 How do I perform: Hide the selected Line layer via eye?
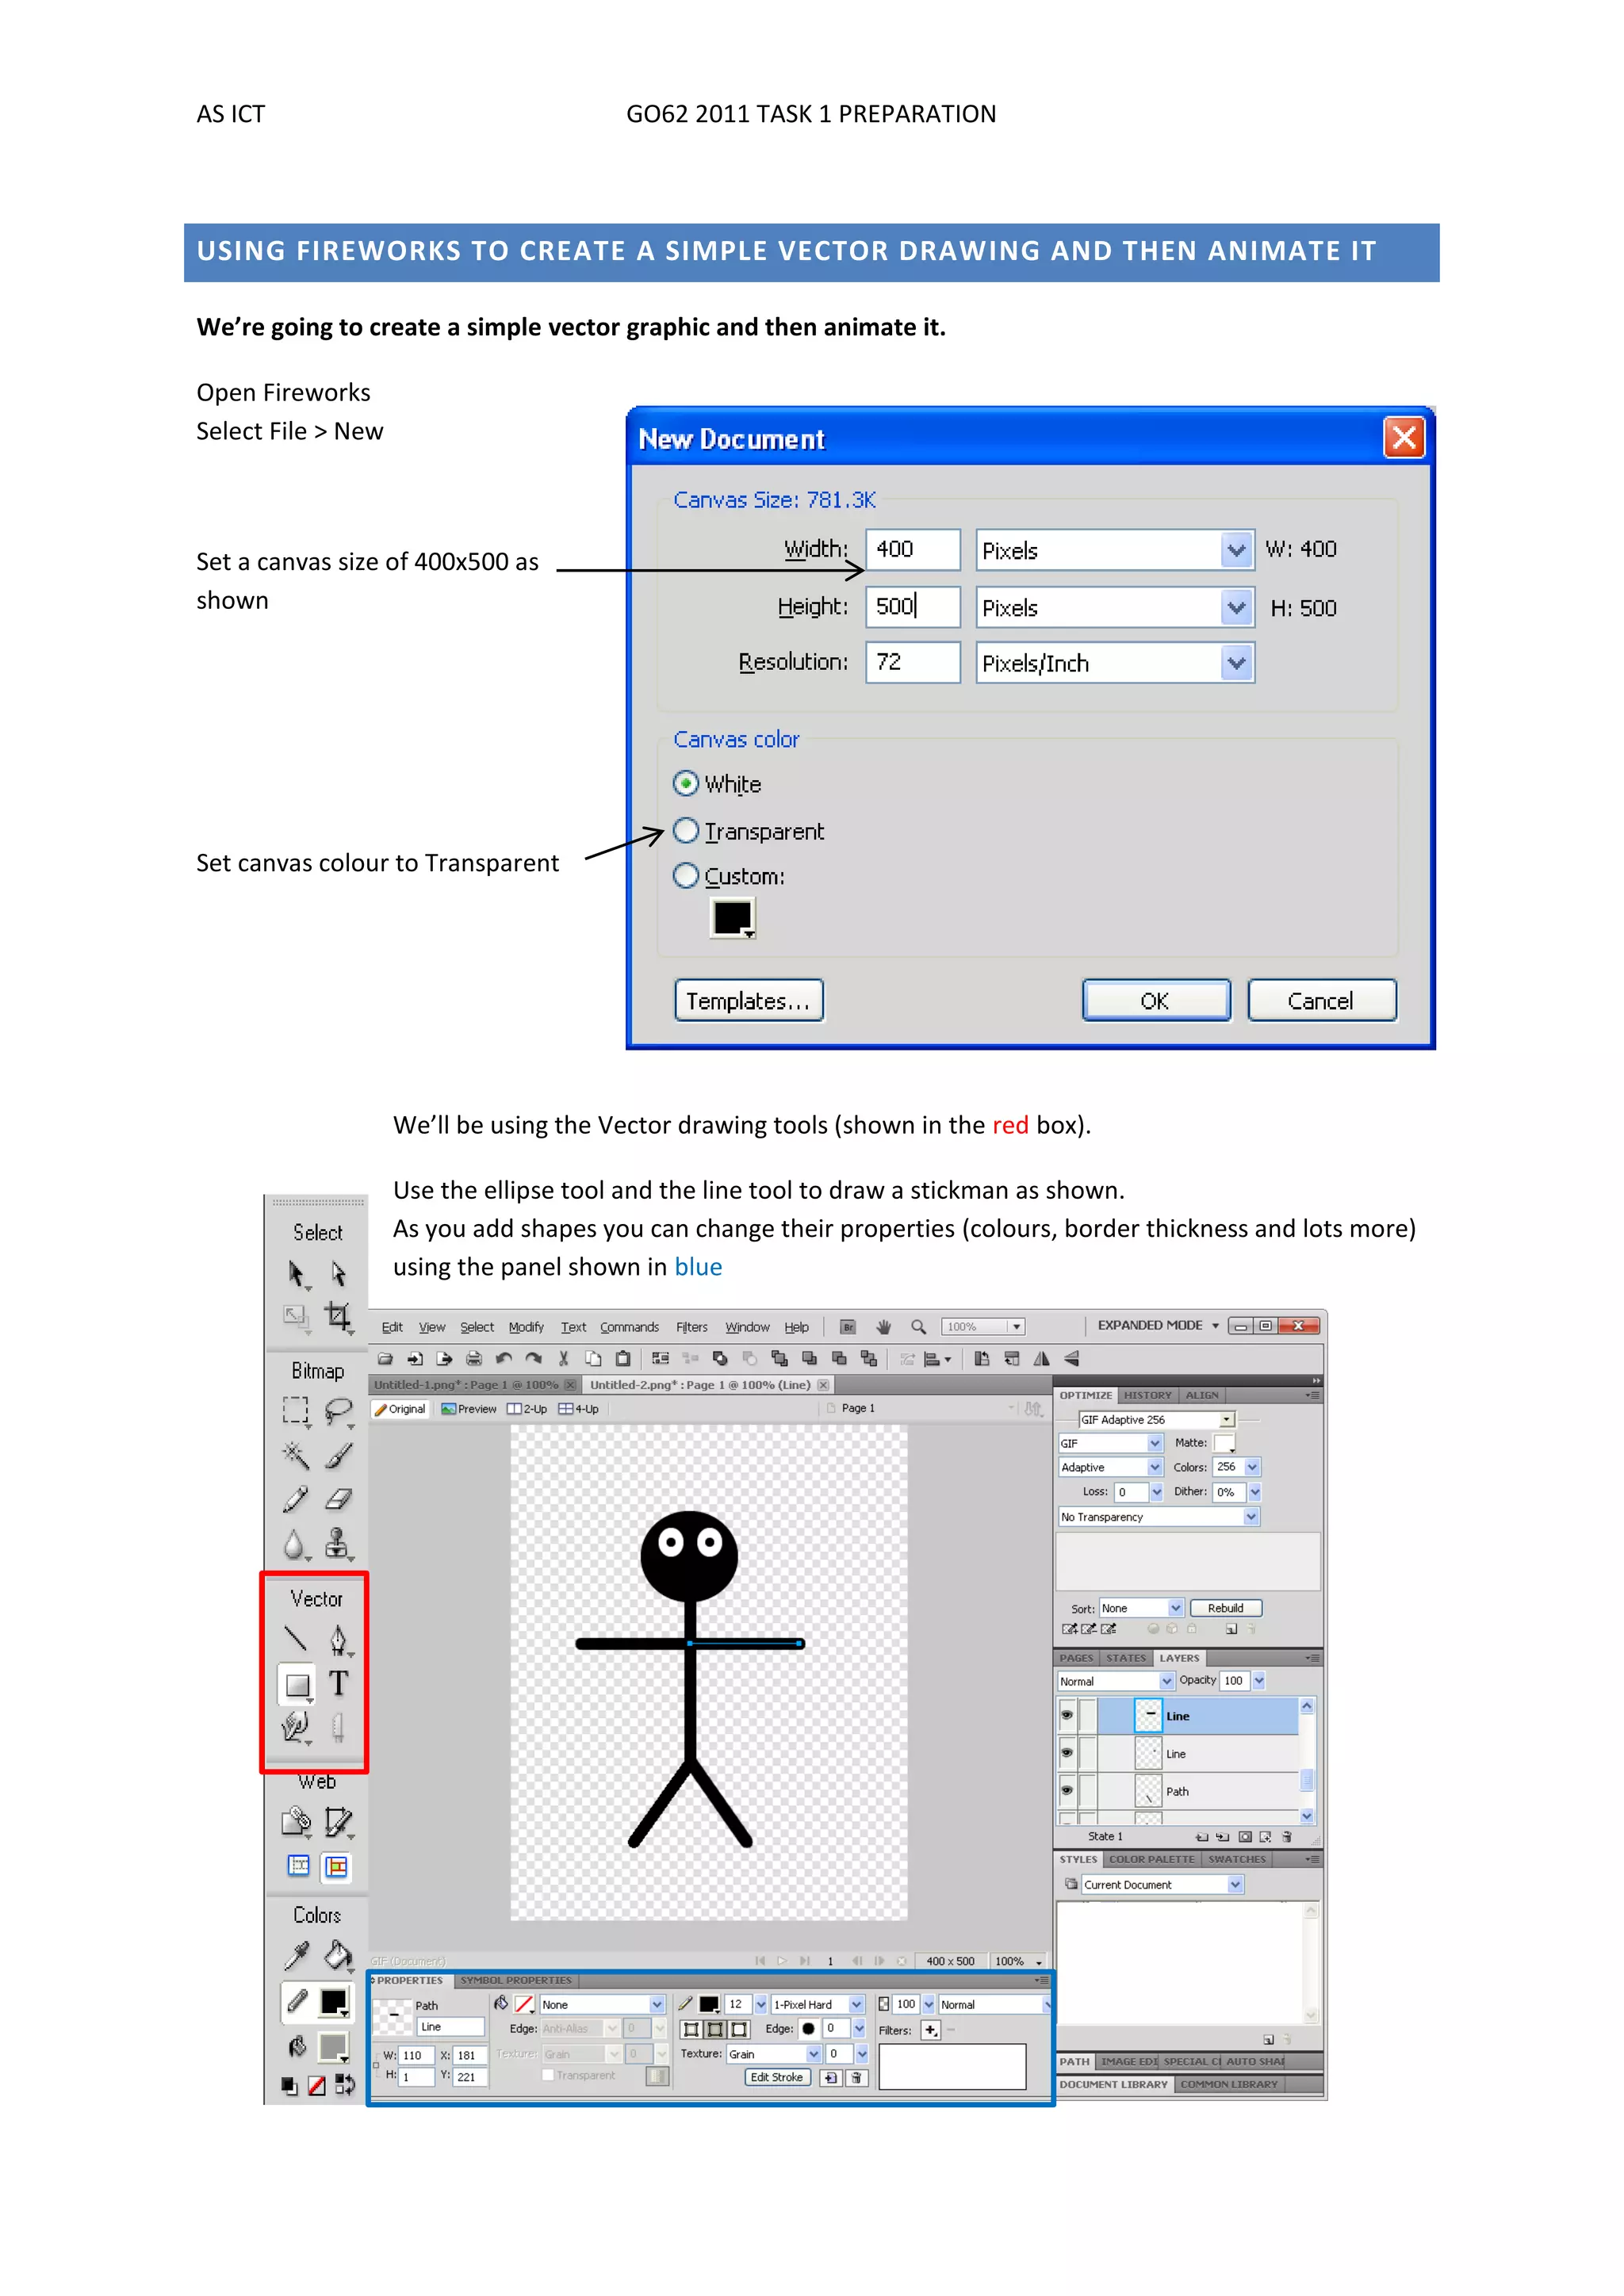[1067, 1715]
